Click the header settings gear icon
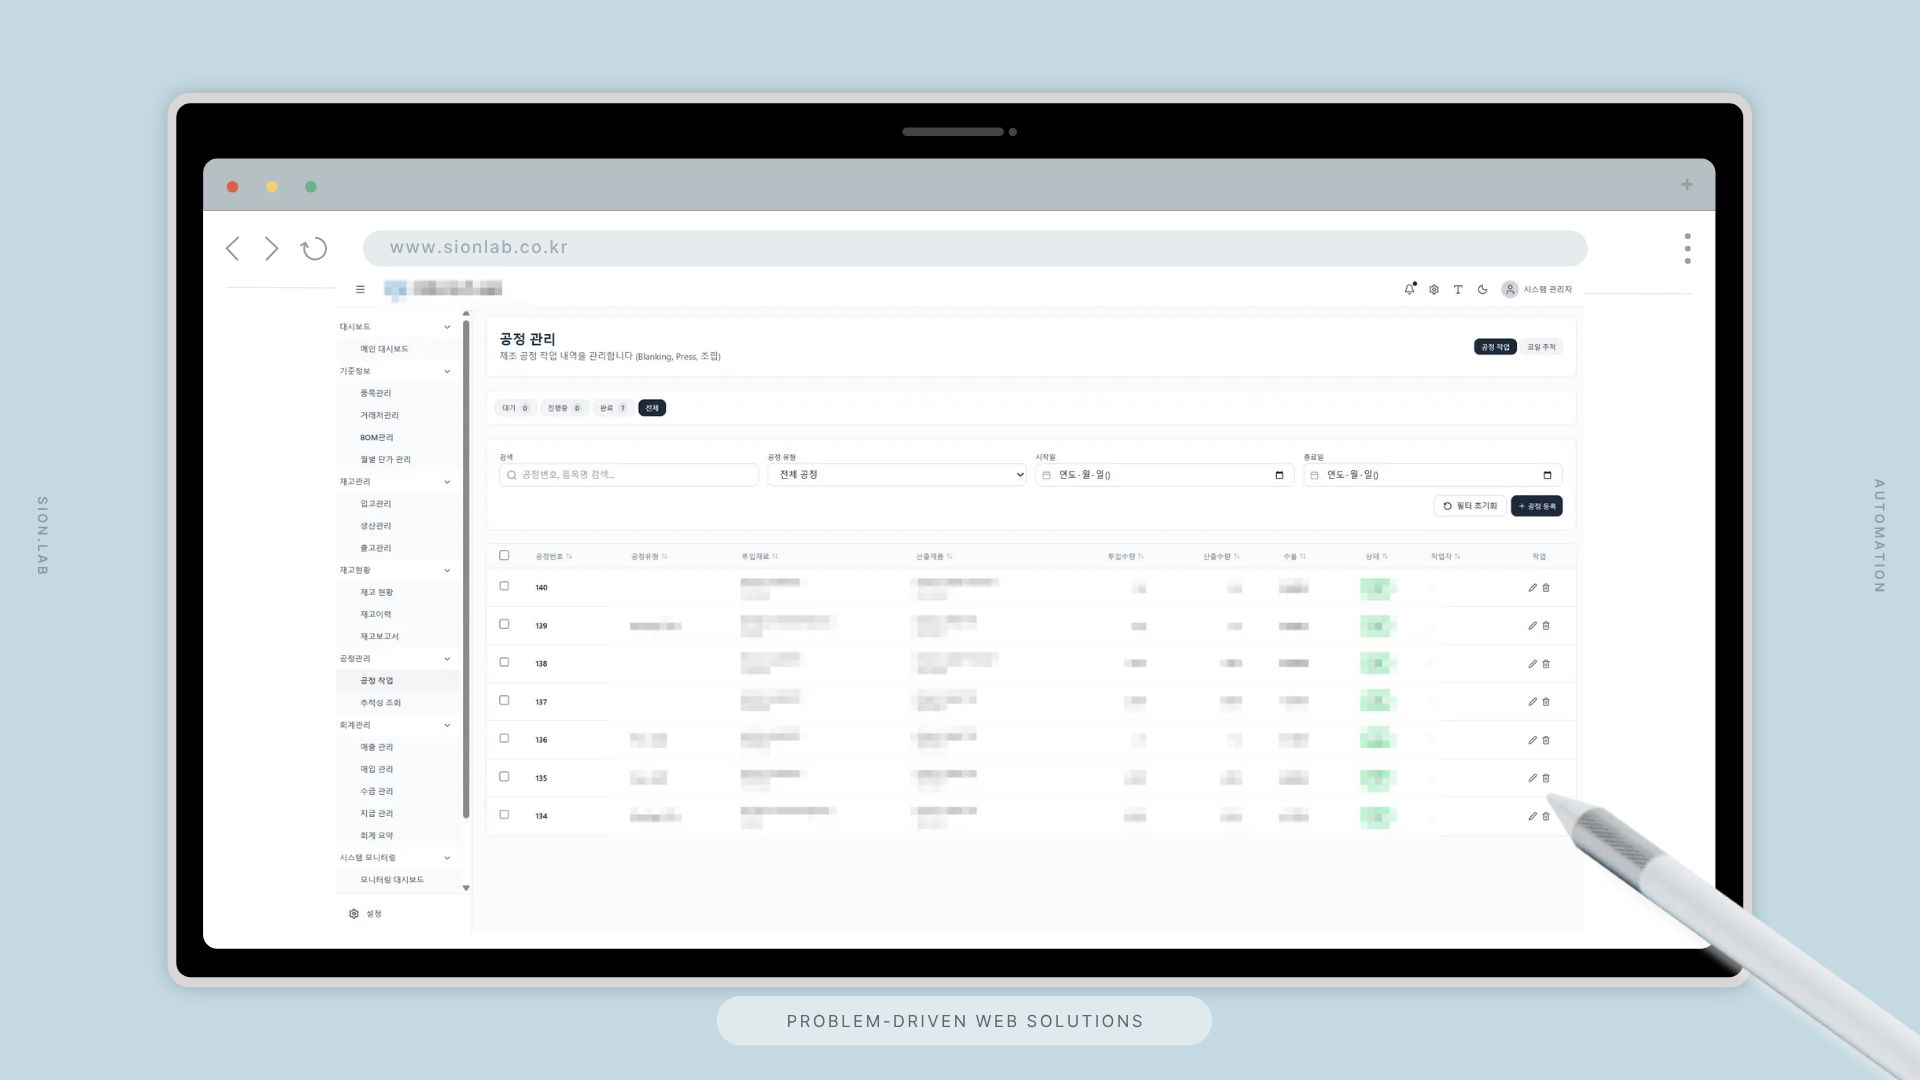Viewport: 1920px width, 1080px height. click(x=1434, y=290)
